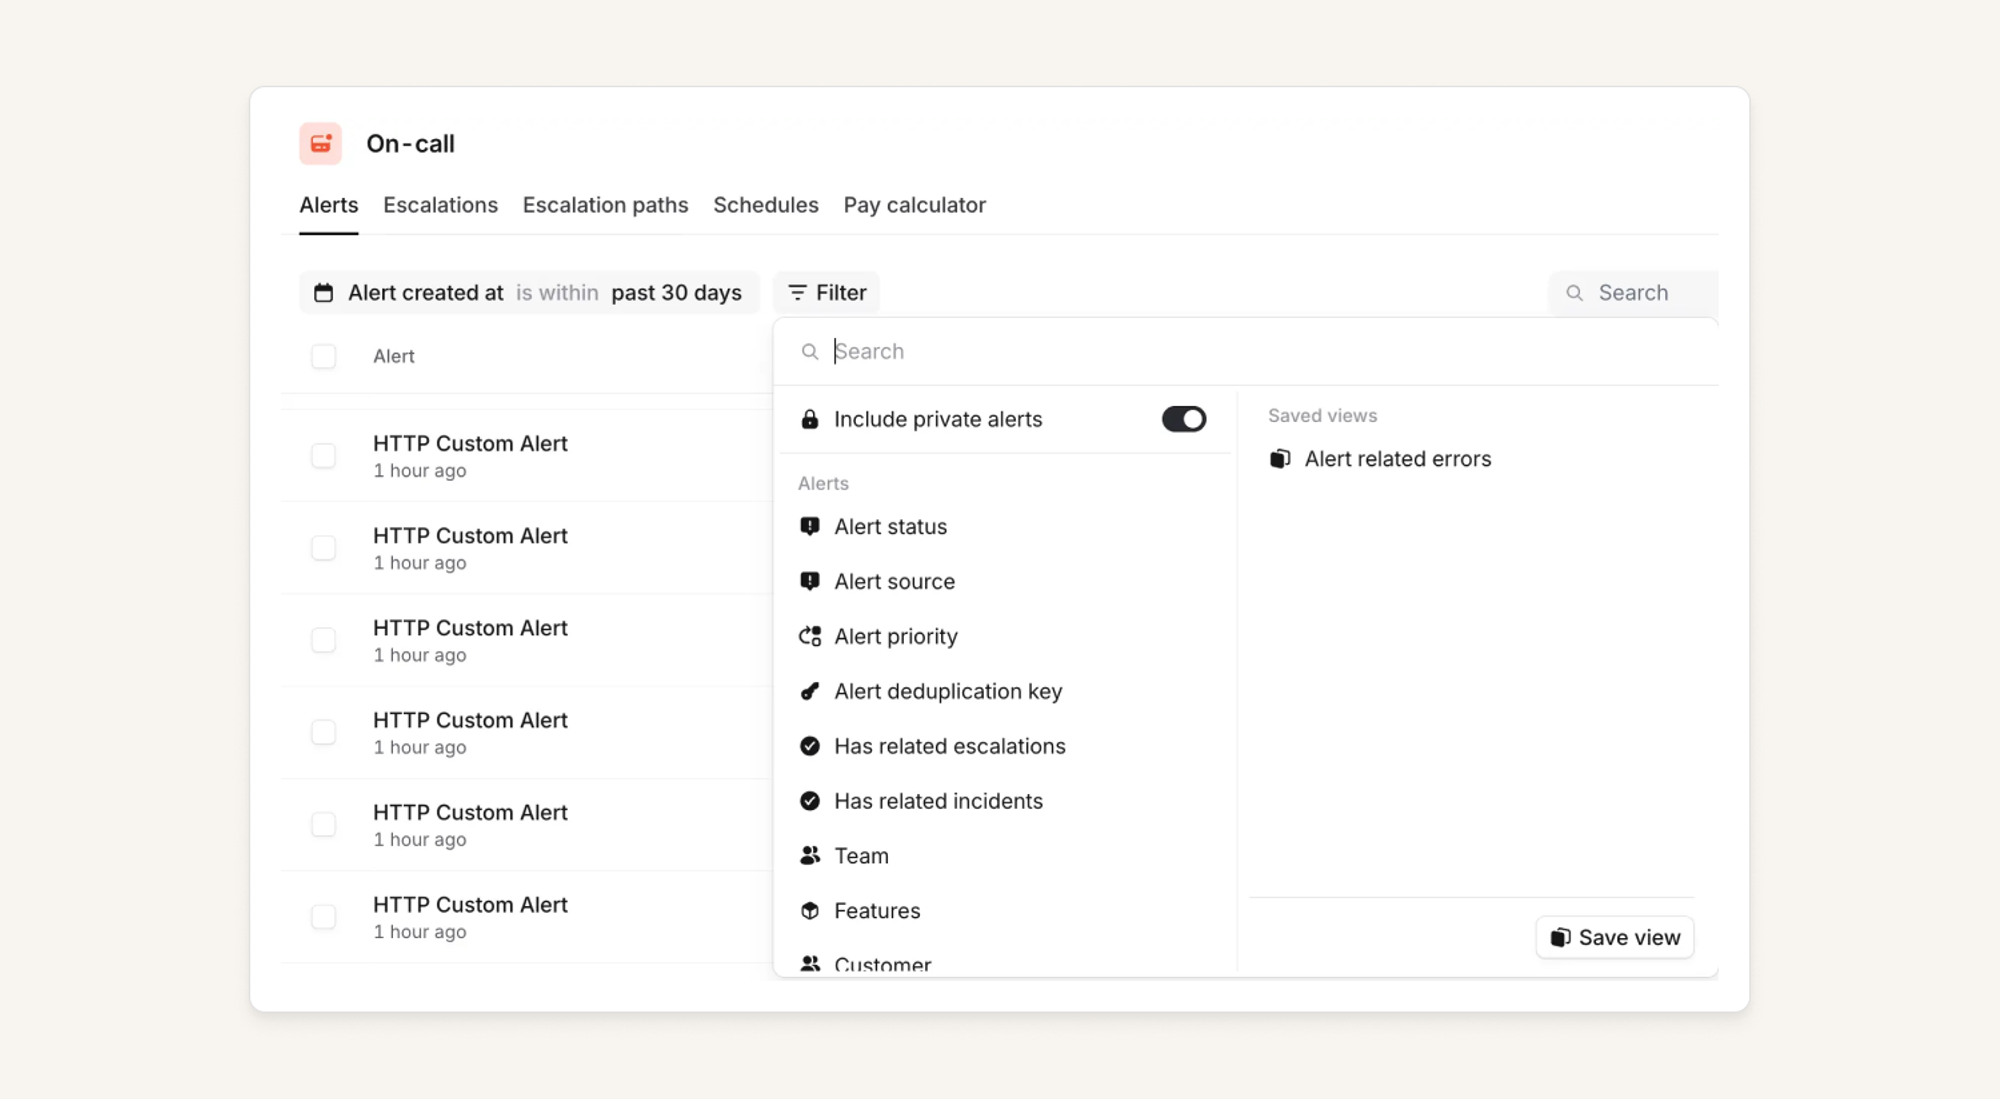Click the deduplication key icon
2000x1099 pixels.
[x=810, y=692]
